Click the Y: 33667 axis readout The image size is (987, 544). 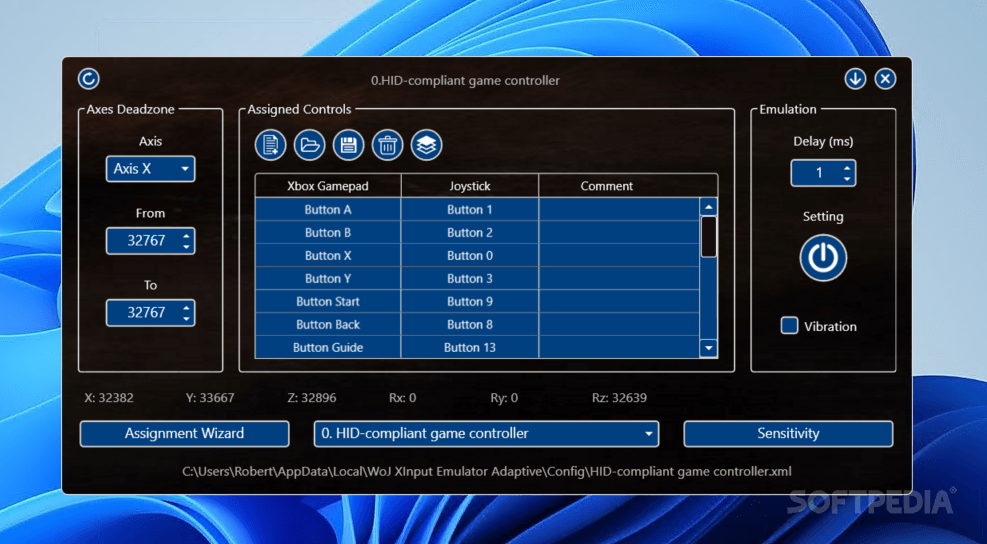coord(210,398)
